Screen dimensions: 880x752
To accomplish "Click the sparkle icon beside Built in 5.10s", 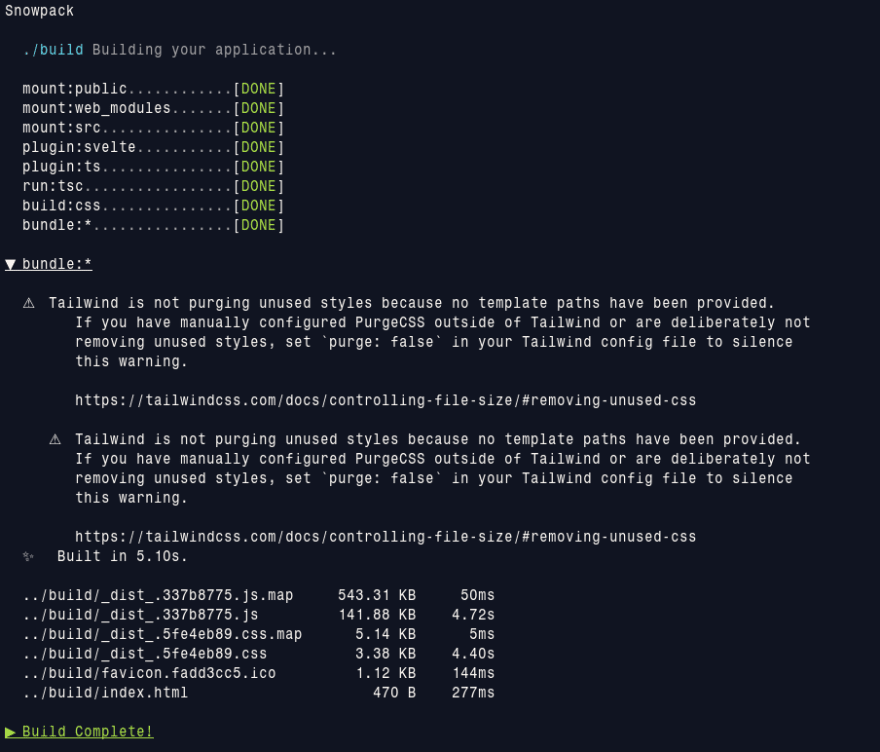I will (28, 556).
